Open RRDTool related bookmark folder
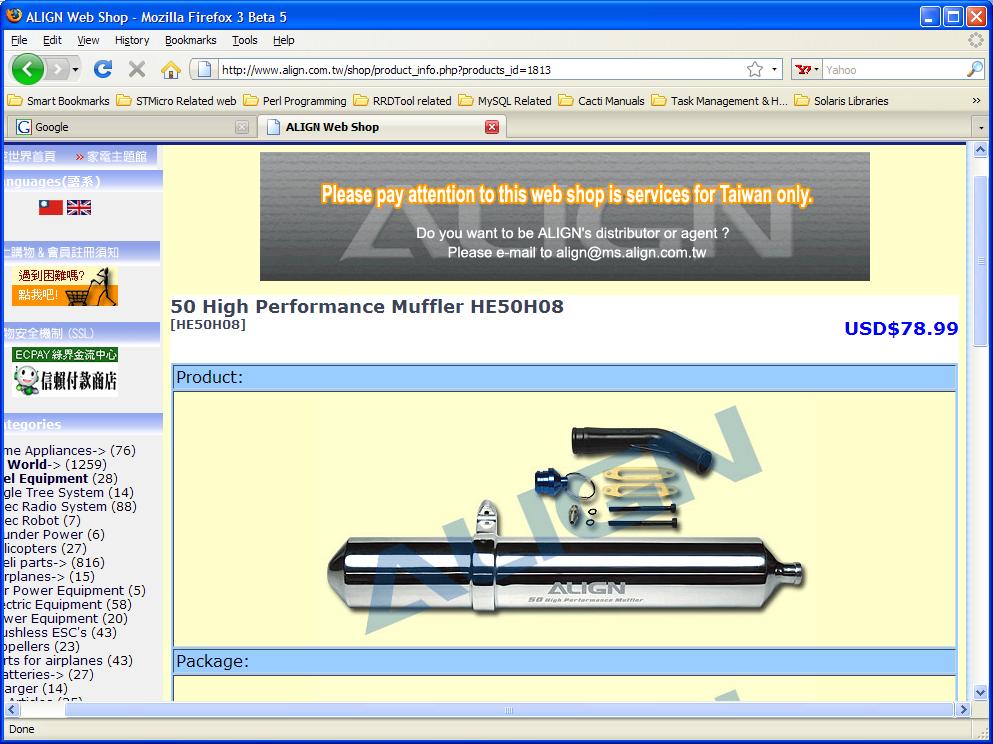 pos(403,101)
